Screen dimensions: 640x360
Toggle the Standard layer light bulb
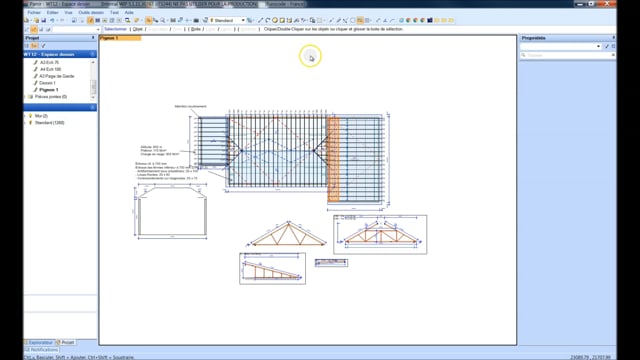[30, 122]
